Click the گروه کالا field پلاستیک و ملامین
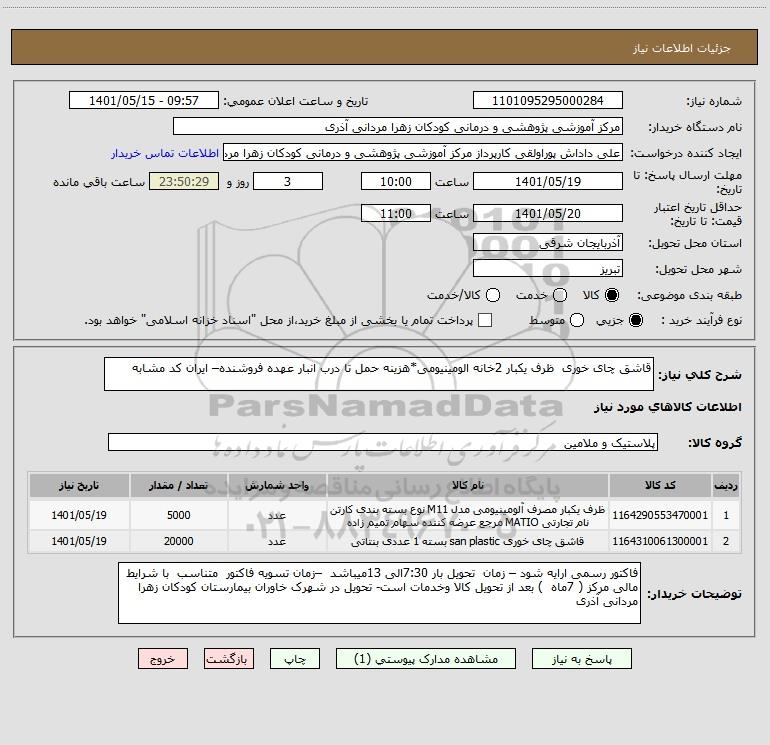The width and height of the screenshot is (770, 745). coord(383,442)
